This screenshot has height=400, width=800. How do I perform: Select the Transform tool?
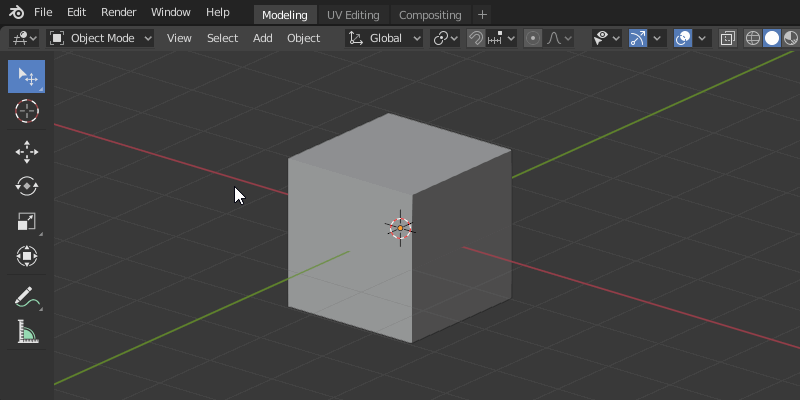tap(27, 256)
